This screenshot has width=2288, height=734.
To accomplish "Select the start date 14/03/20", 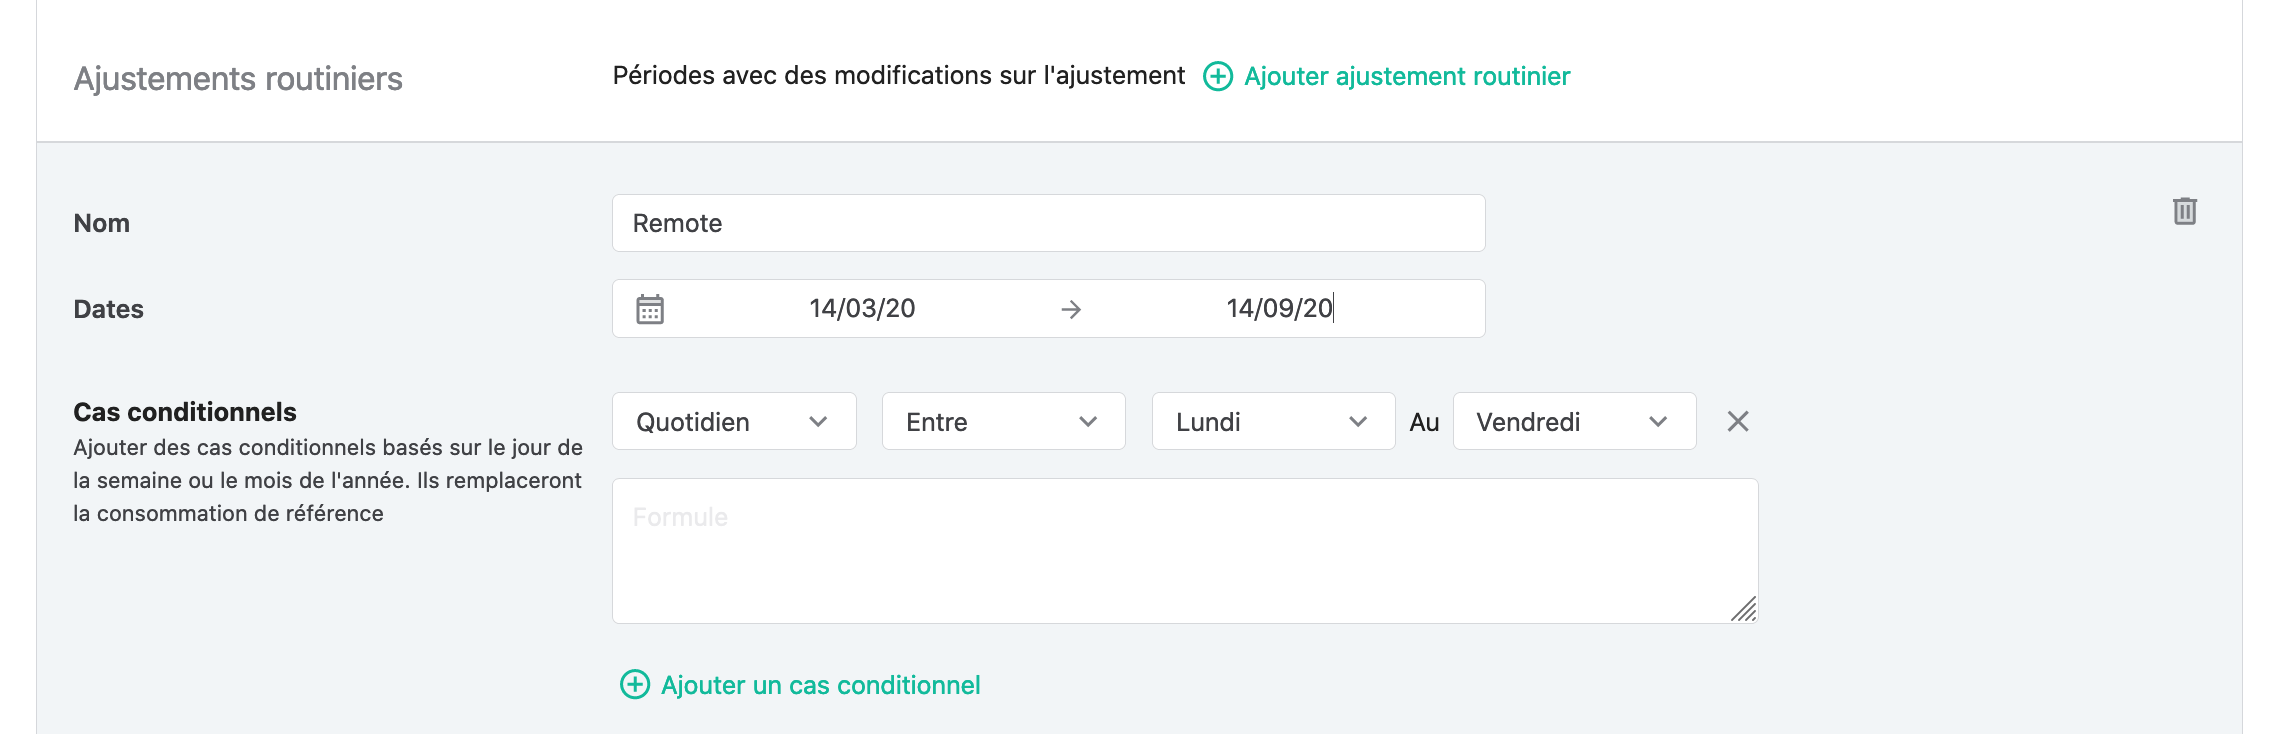I will [x=862, y=308].
